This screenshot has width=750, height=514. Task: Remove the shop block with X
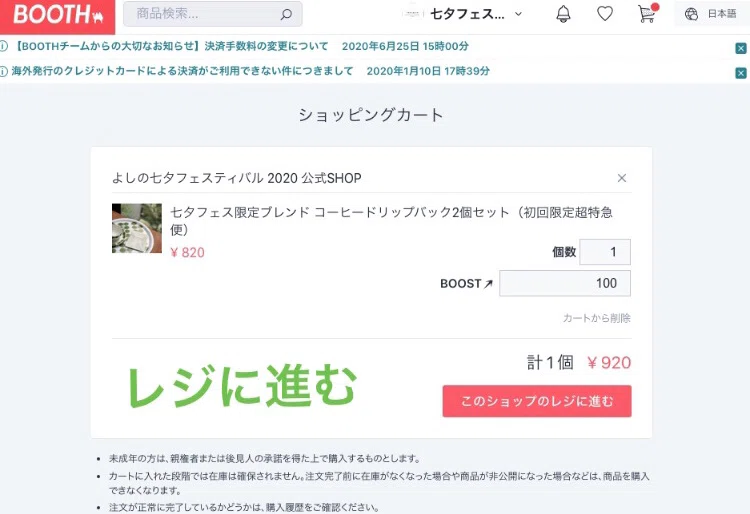tap(622, 178)
